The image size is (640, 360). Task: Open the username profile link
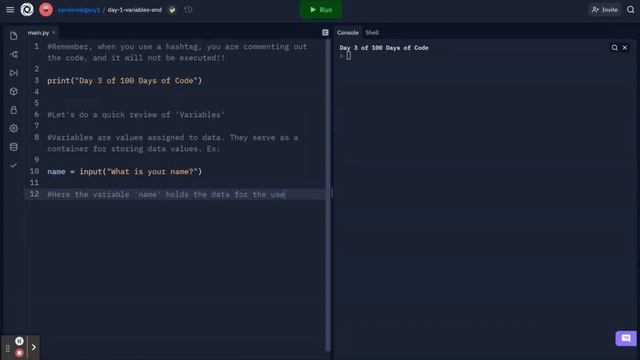click(79, 10)
